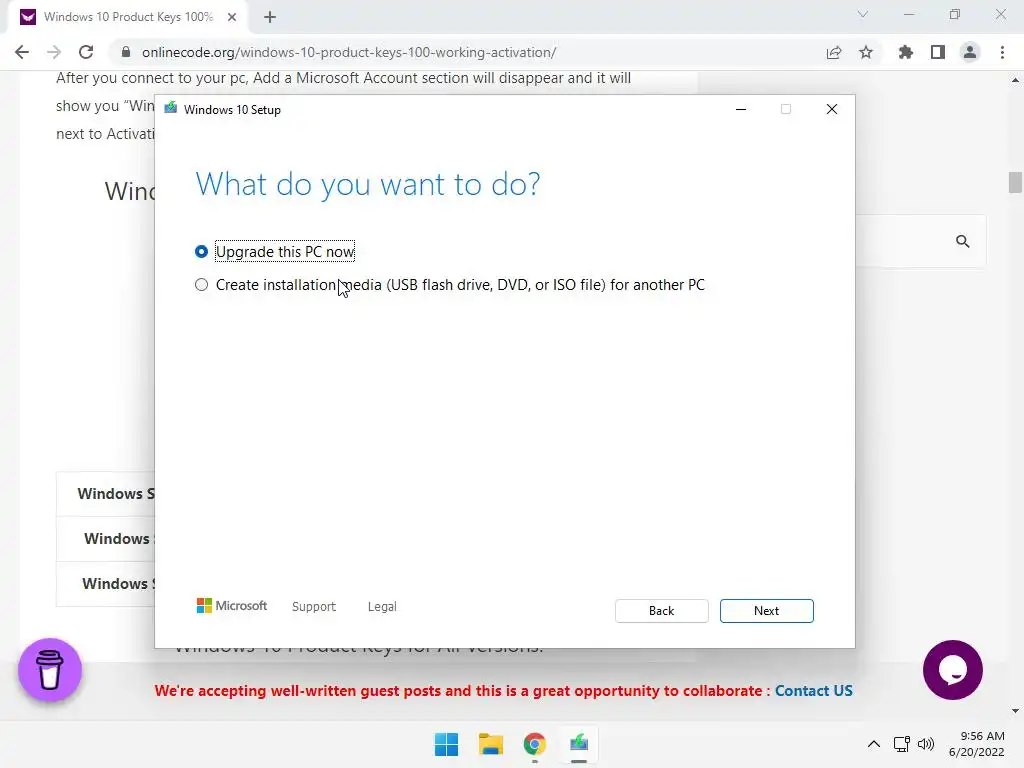Go forward in Chrome browser
This screenshot has width=1024, height=768.
click(54, 52)
